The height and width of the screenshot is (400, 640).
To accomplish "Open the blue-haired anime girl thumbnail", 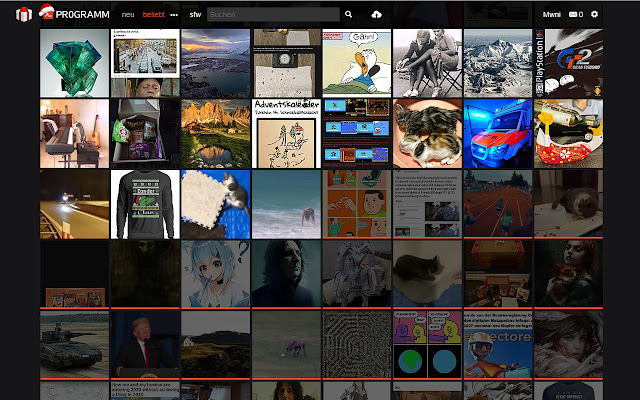I will click(216, 275).
